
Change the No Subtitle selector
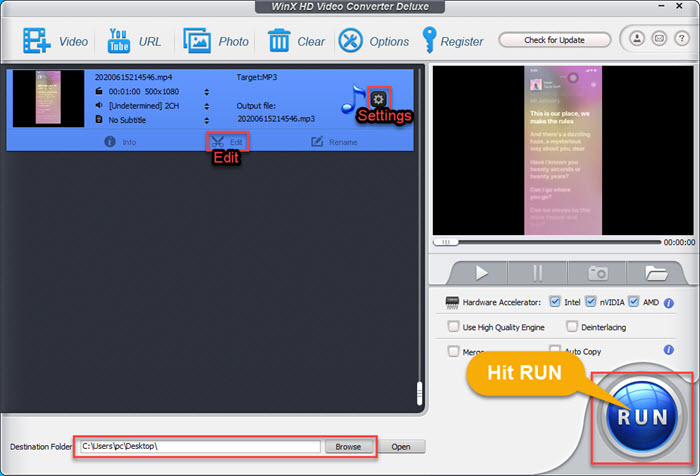206,121
